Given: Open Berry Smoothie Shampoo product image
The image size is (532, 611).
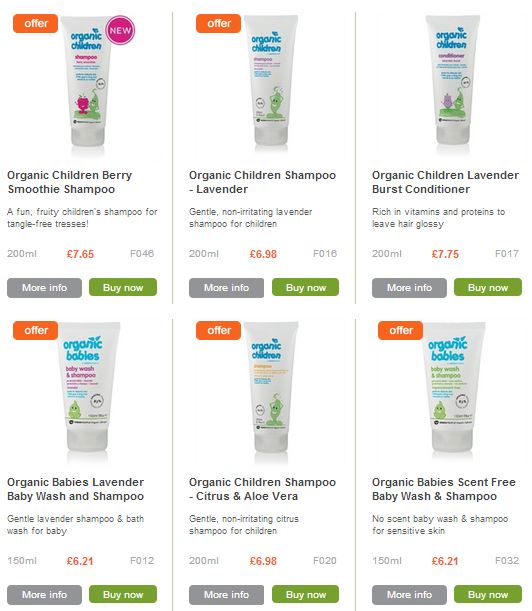Looking at the screenshot, I should pos(87,81).
